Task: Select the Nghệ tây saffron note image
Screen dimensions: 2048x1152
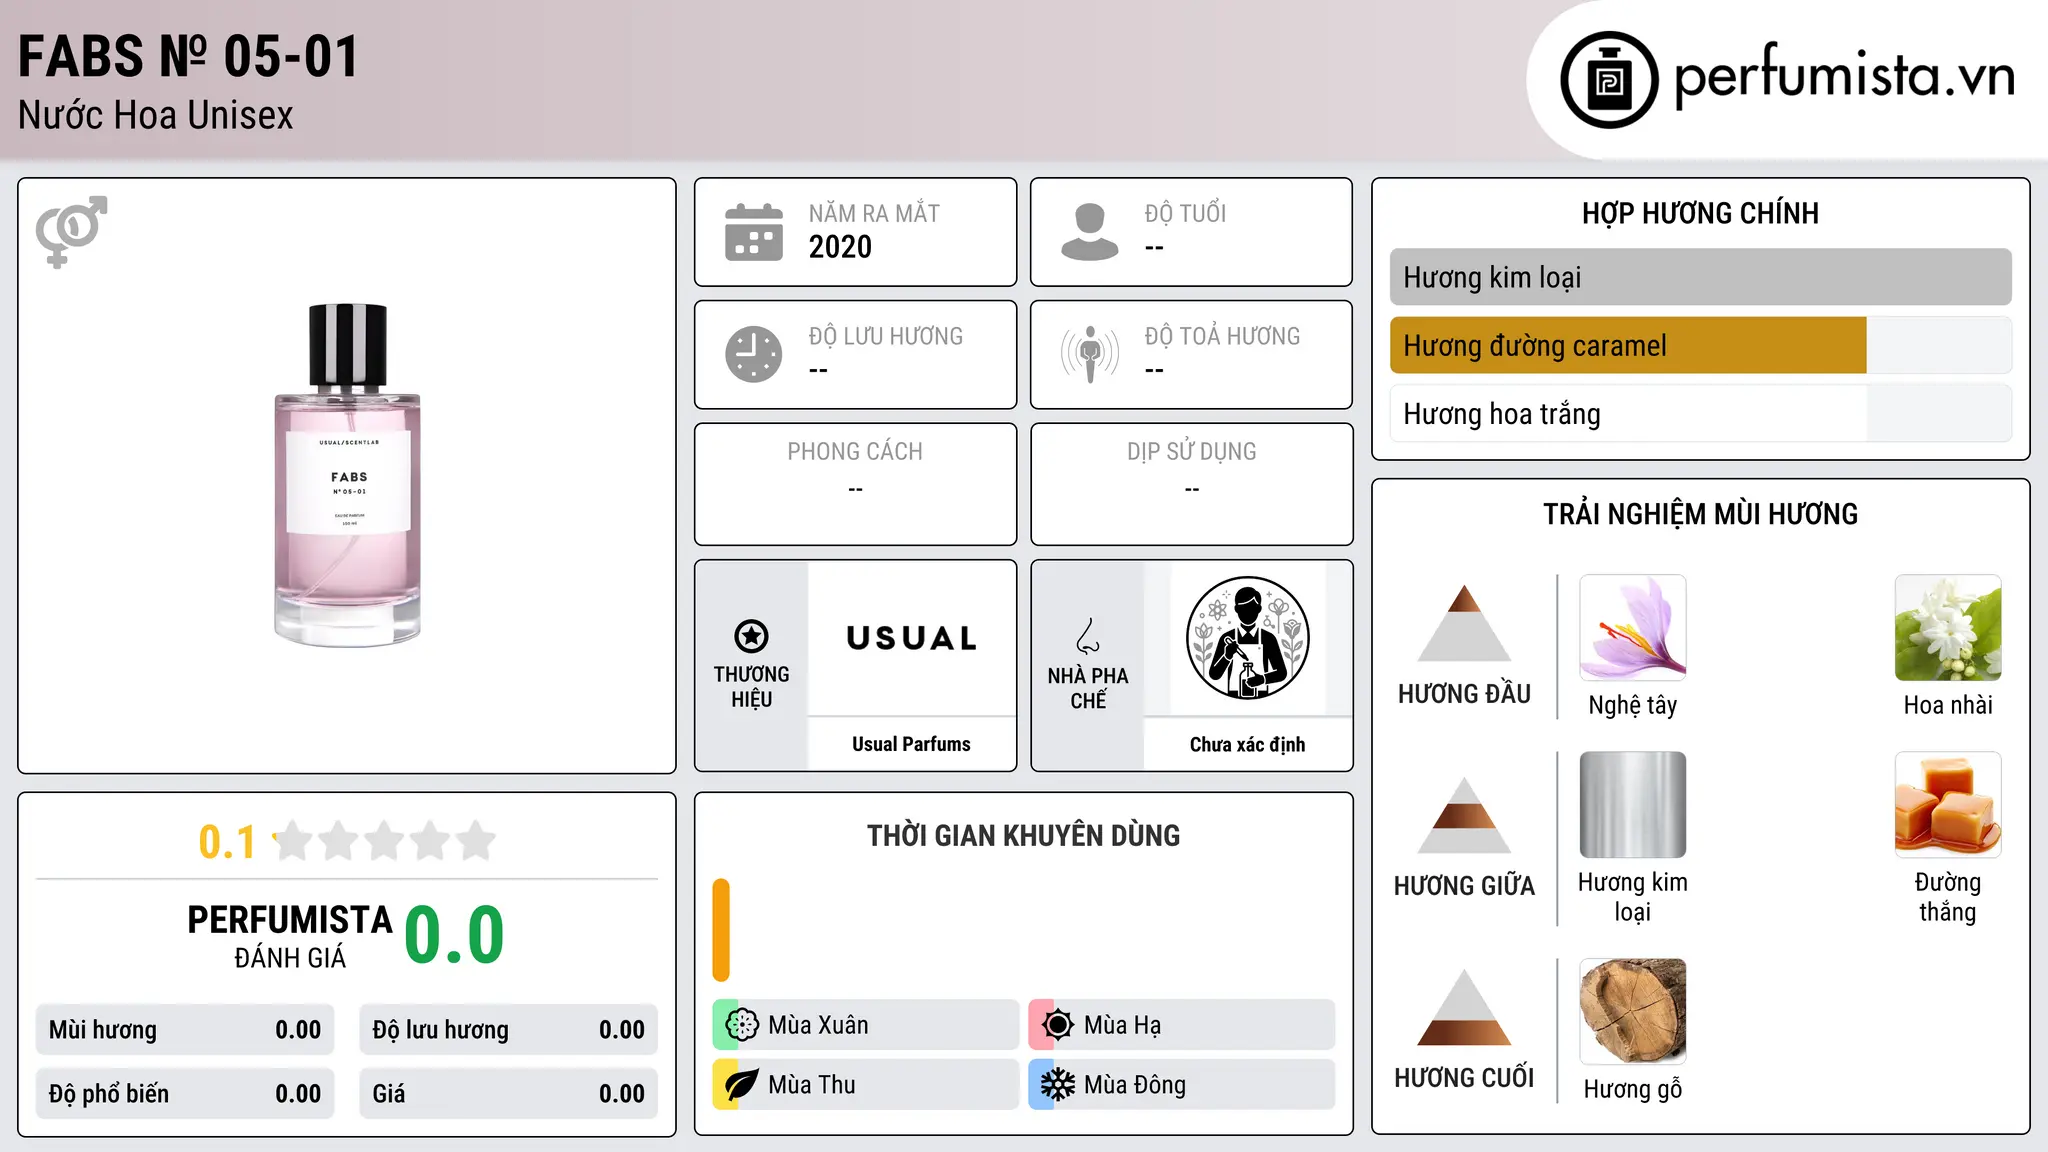Action: tap(1632, 628)
